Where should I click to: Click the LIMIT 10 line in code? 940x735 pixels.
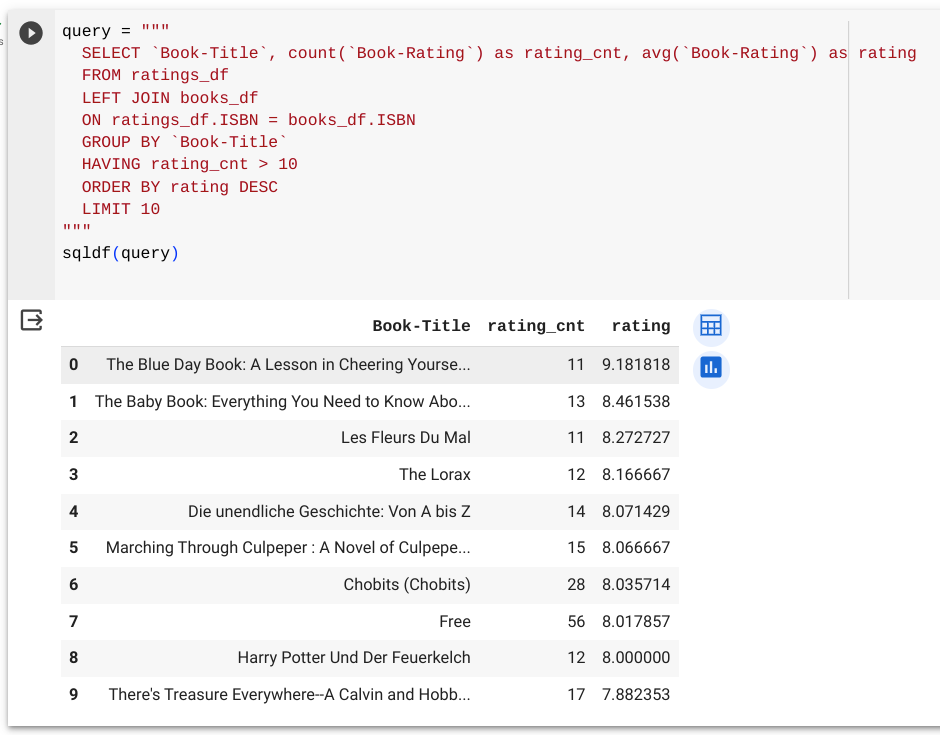[x=121, y=209]
